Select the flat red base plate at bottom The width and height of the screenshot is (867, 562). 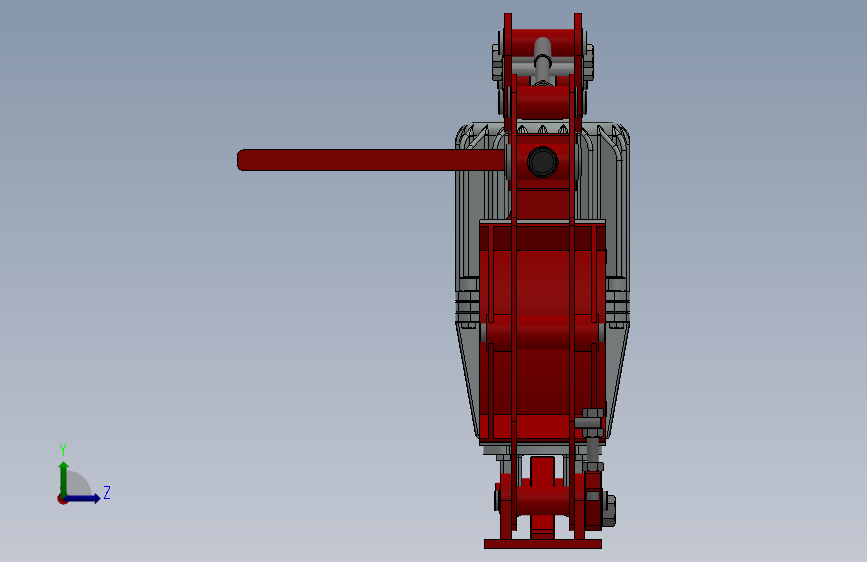click(542, 544)
